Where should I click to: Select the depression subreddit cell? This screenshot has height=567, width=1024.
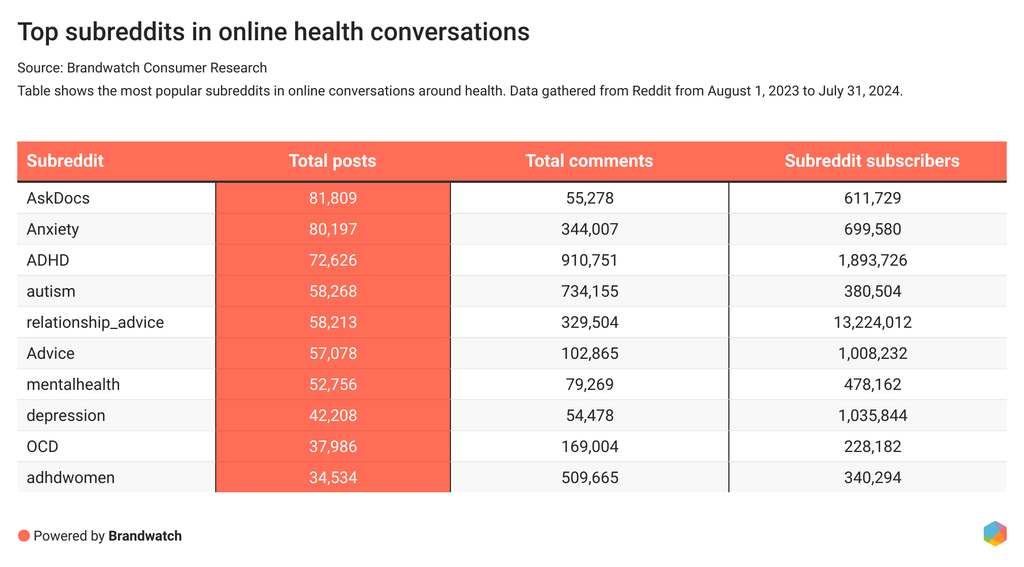66,415
